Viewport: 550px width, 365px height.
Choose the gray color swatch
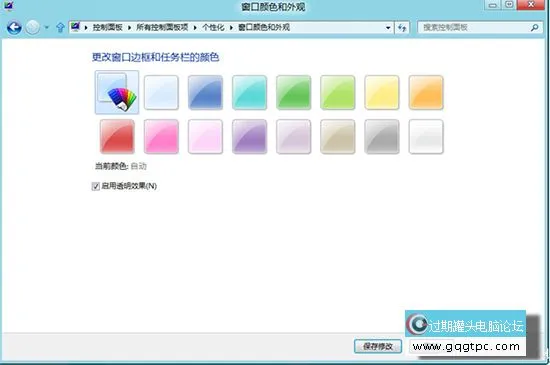(382, 137)
